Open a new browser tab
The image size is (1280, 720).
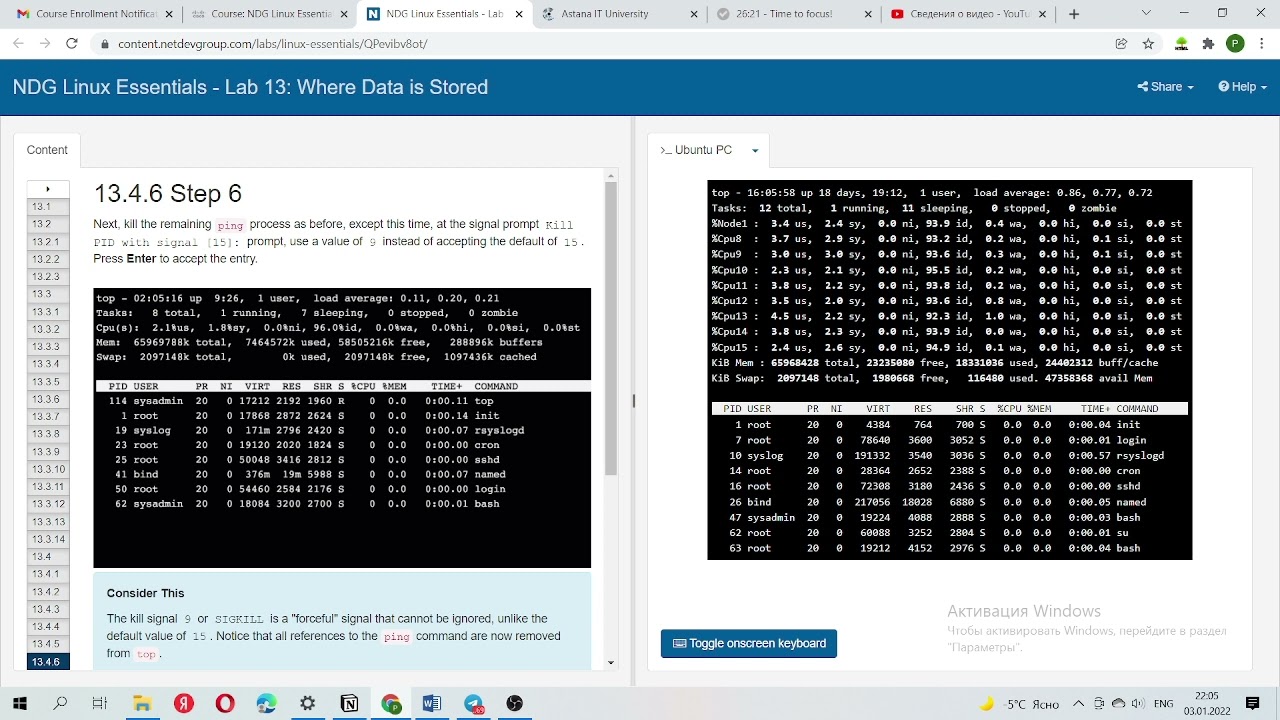[1074, 14]
